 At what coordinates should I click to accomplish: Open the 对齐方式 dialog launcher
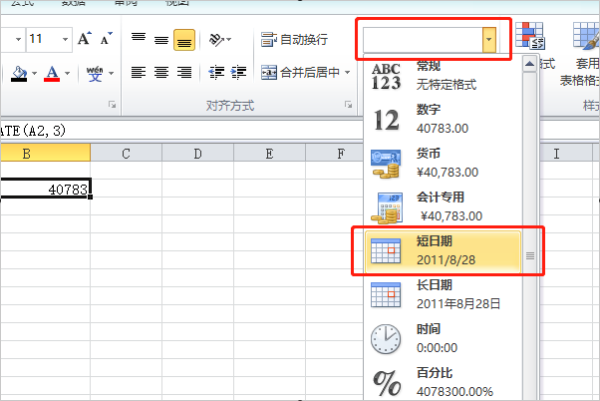tap(348, 104)
